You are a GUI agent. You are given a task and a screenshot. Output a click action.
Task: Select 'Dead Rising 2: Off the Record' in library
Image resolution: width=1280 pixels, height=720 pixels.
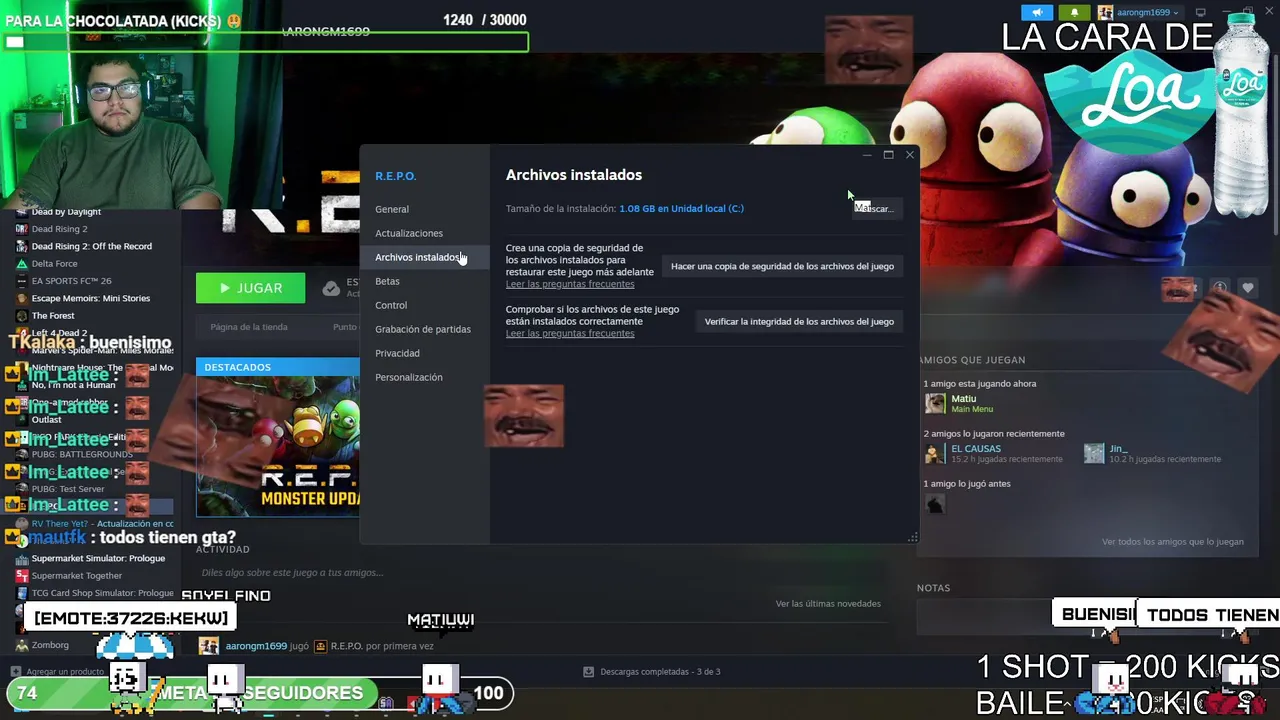91,246
